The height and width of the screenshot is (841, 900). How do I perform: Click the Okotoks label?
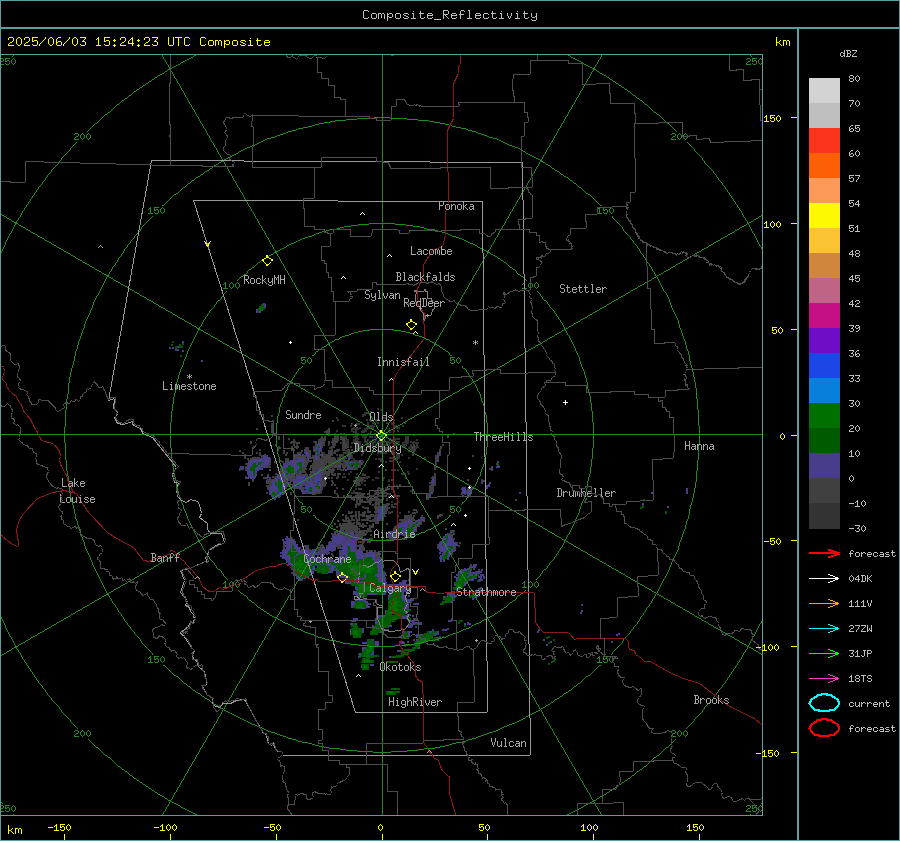click(400, 667)
